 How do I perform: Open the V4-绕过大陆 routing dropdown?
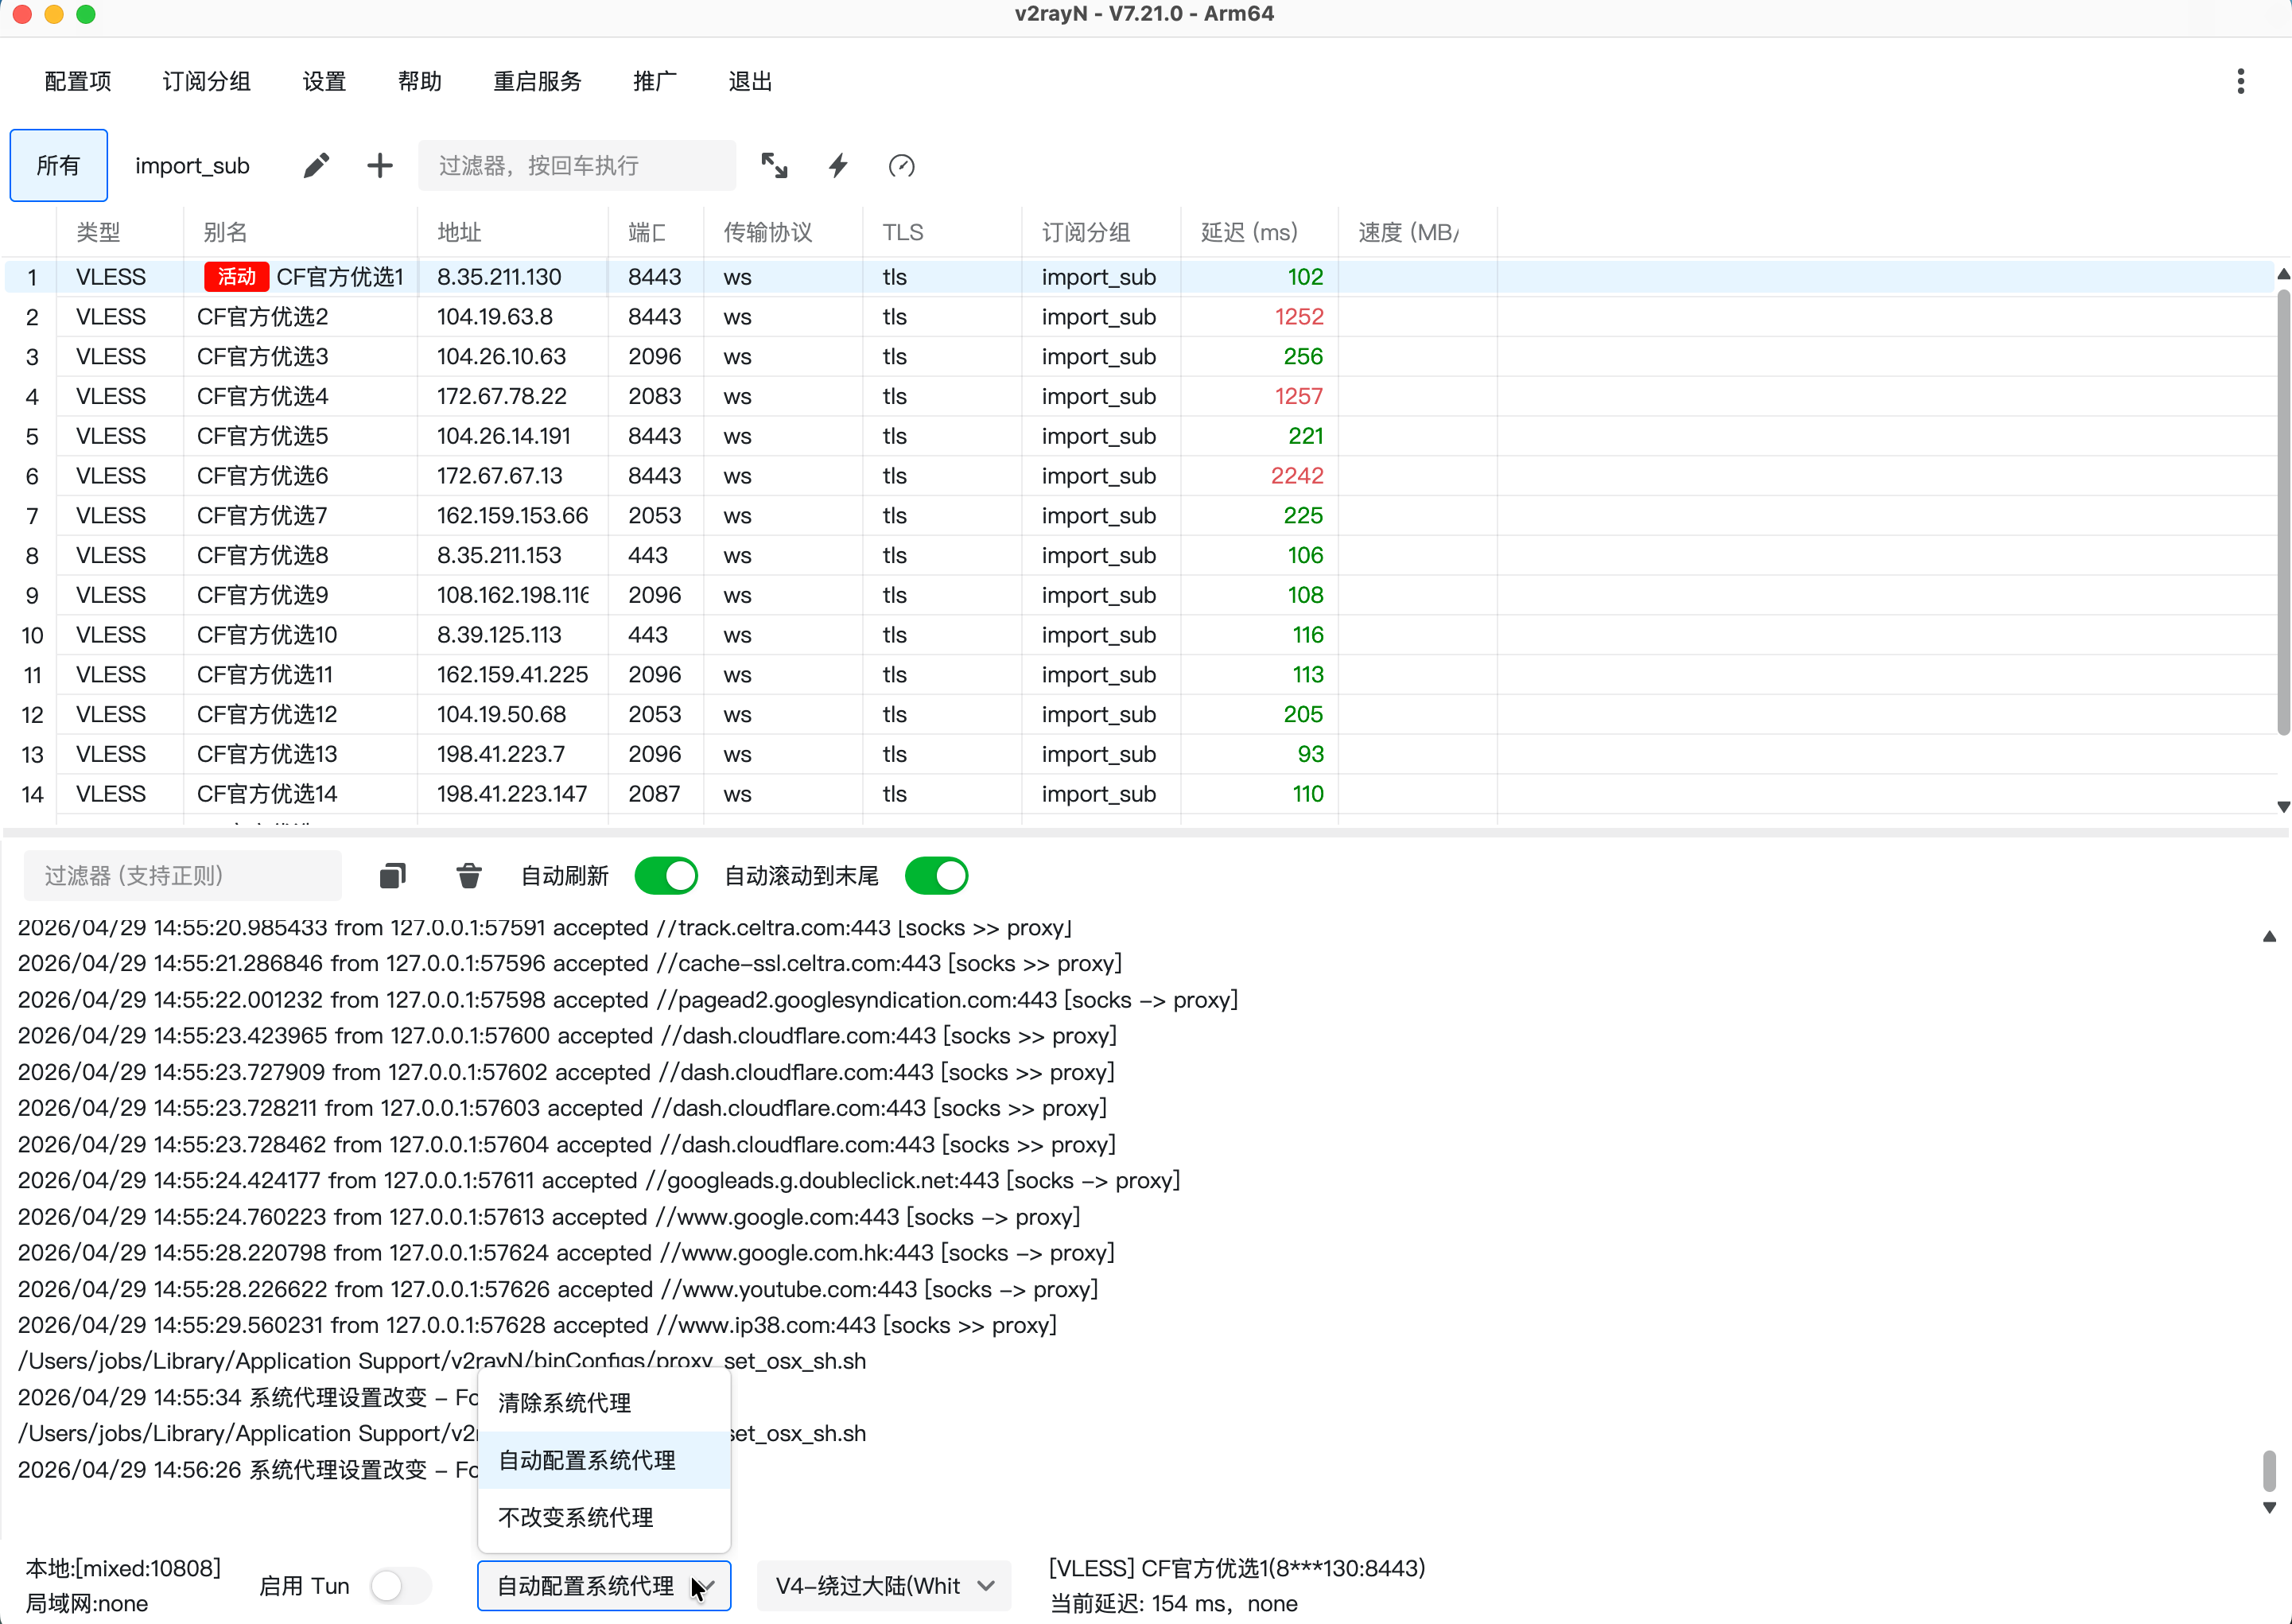(884, 1585)
